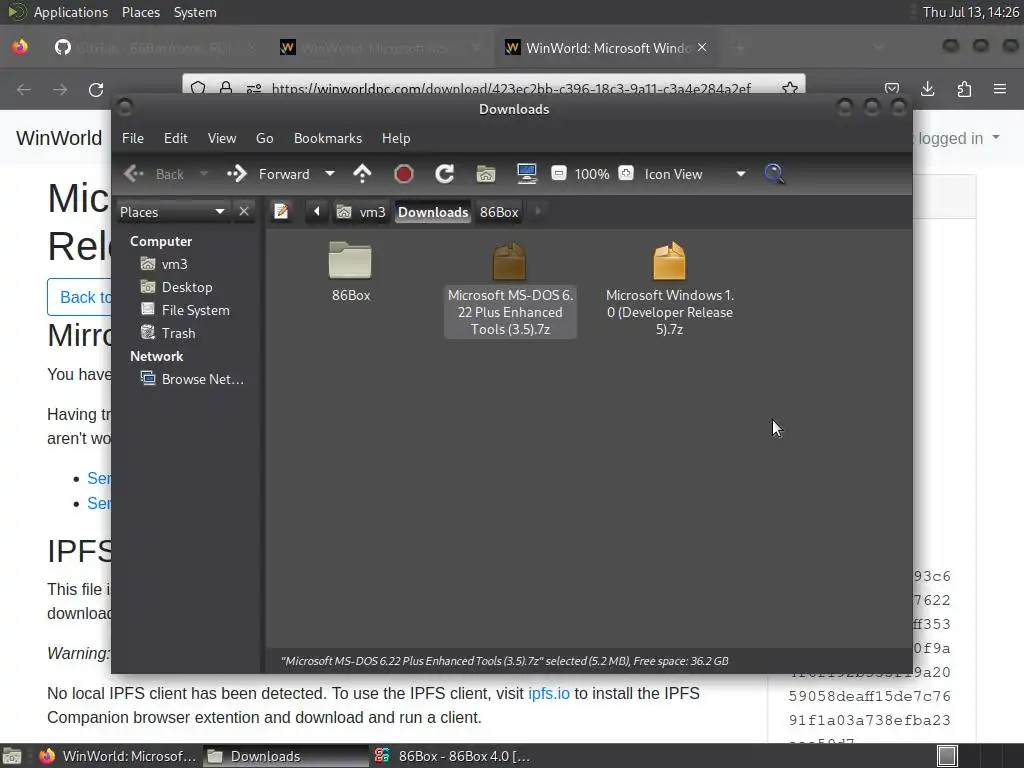
Task: Open the Applications menu in top panel
Action: click(x=71, y=12)
